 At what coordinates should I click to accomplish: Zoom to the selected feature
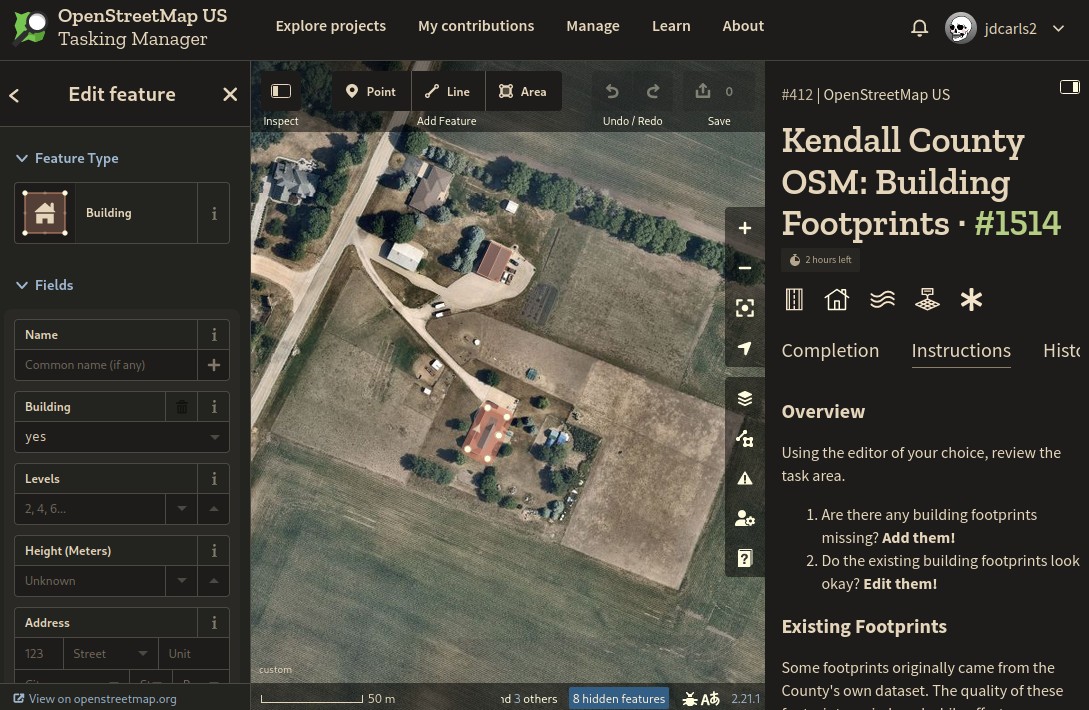(x=744, y=308)
